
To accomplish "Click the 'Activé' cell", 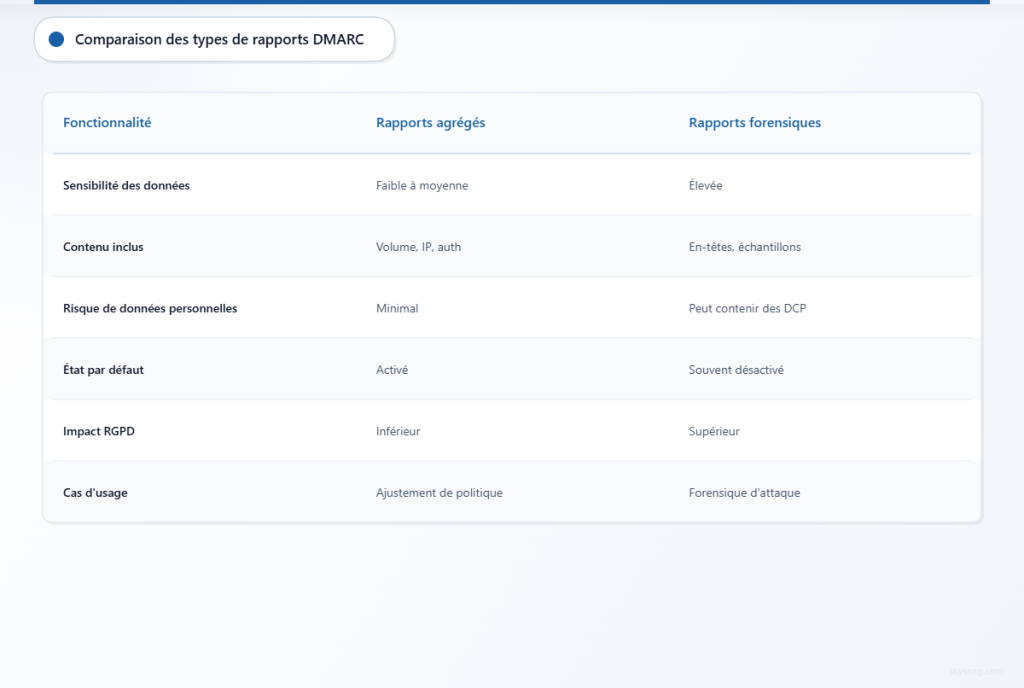I will (392, 369).
